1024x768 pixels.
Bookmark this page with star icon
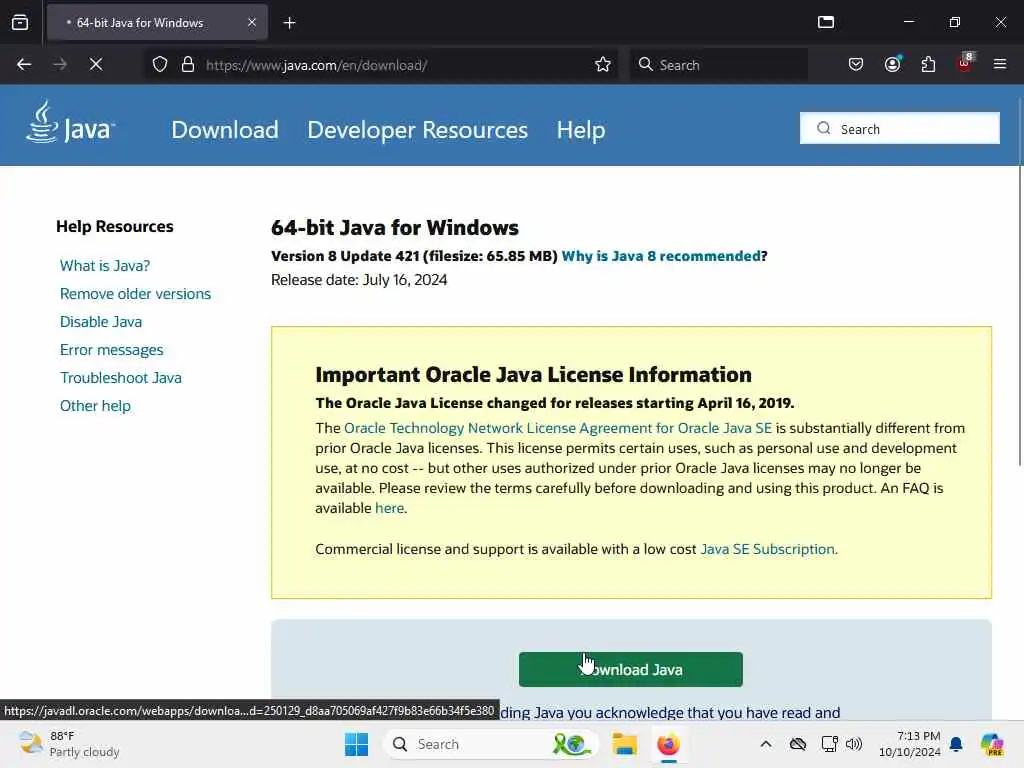click(603, 64)
